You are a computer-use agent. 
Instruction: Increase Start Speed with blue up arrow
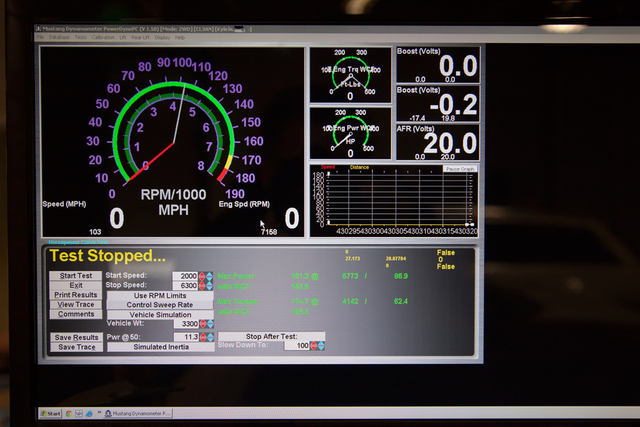[209, 276]
